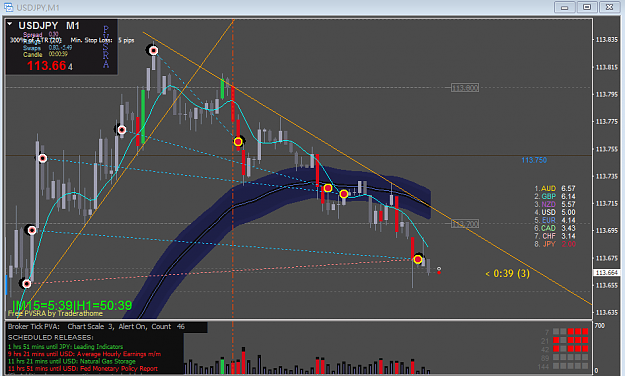The image size is (625, 376).
Task: Click the white pivot marker at the highest peak
Action: click(153, 50)
